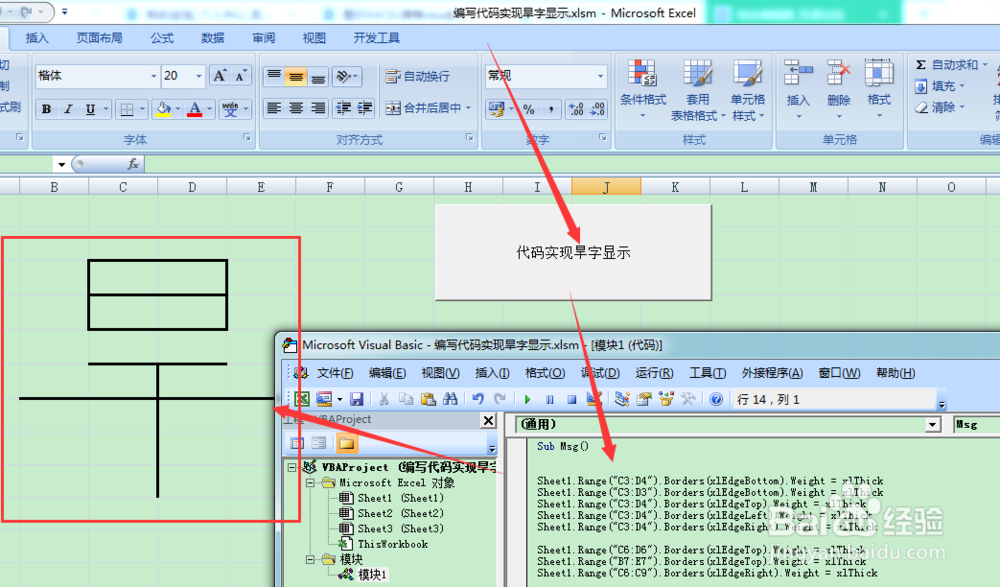1000x587 pixels.
Task: Increase font size with the large A icon
Action: [219, 76]
